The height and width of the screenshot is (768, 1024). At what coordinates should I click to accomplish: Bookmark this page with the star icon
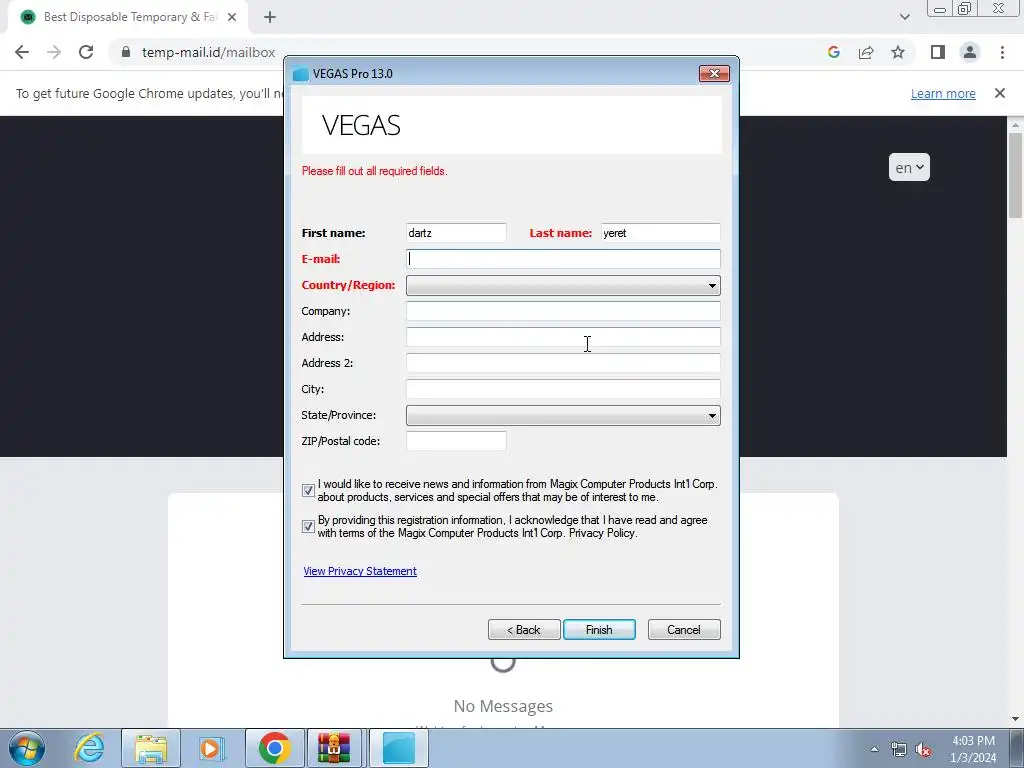point(898,52)
